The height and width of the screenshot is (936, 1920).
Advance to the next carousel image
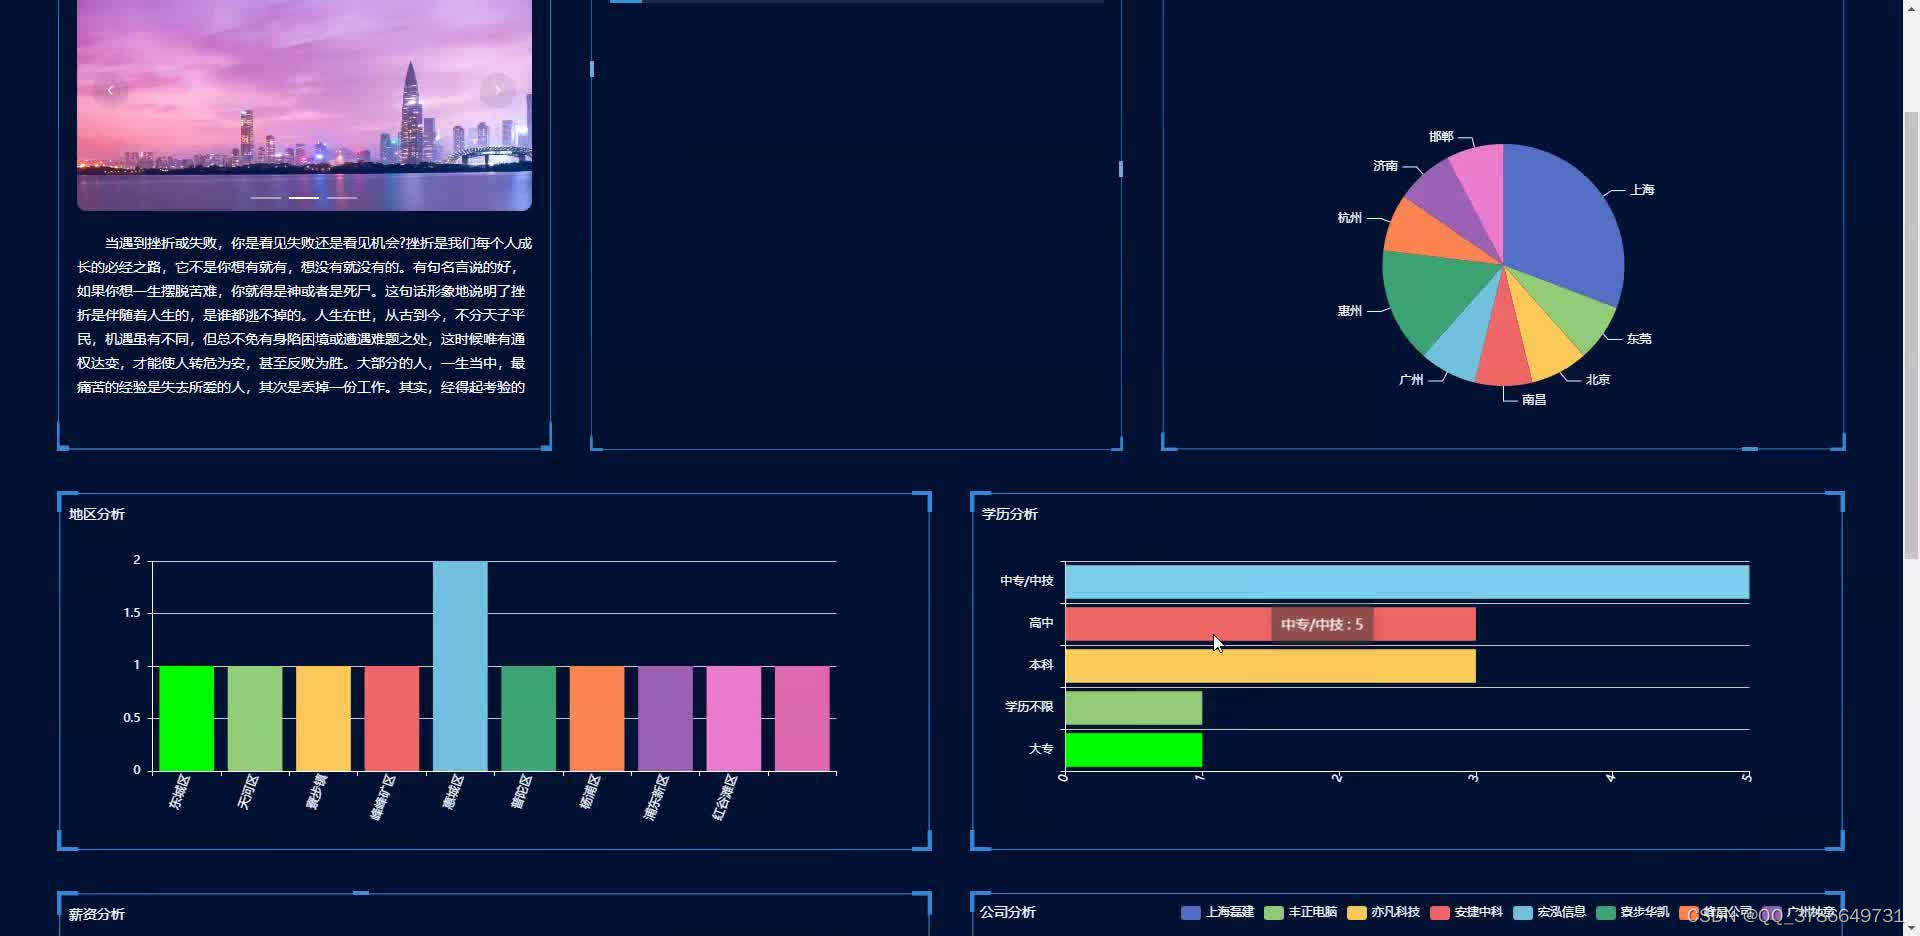coord(497,90)
